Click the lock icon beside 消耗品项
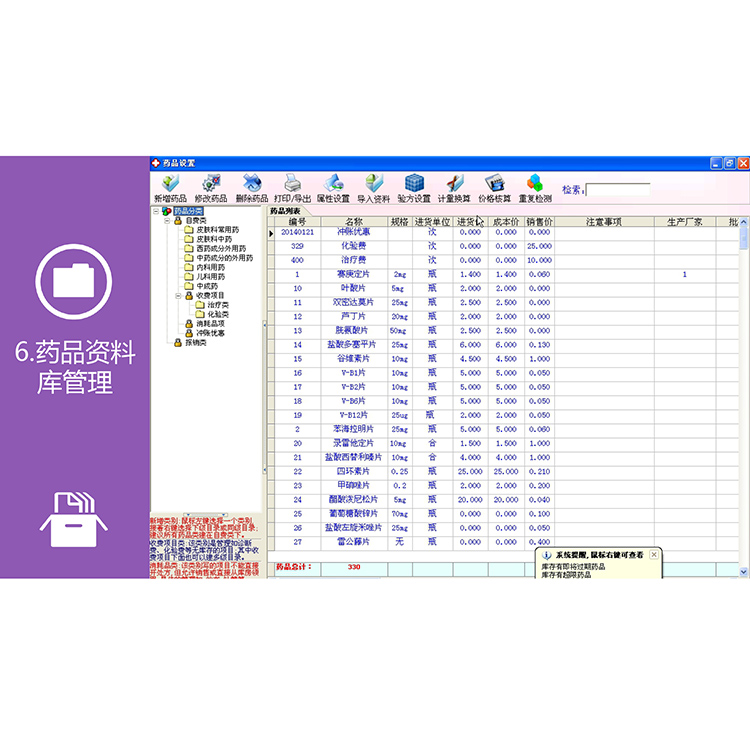 (x=189, y=324)
